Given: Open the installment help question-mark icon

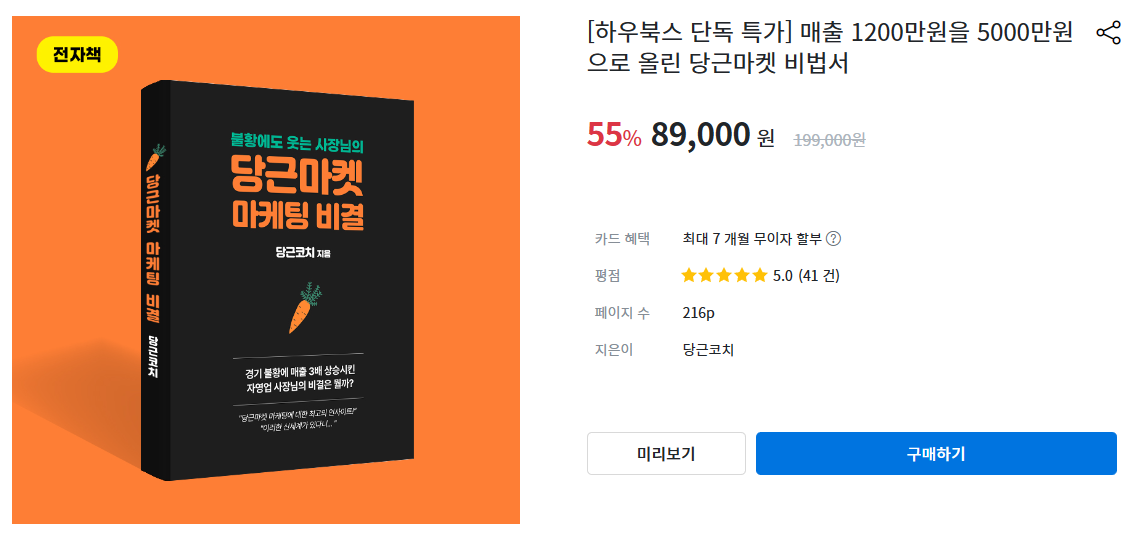Looking at the screenshot, I should coord(834,239).
